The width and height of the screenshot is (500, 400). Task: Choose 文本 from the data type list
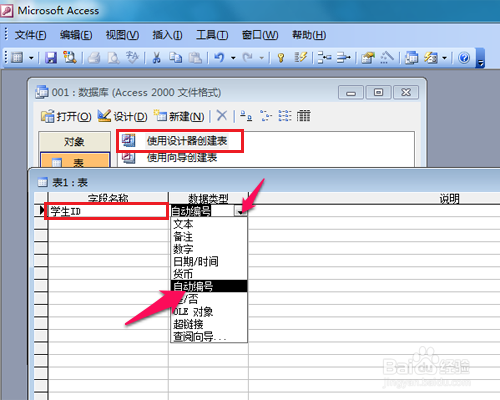coord(209,224)
